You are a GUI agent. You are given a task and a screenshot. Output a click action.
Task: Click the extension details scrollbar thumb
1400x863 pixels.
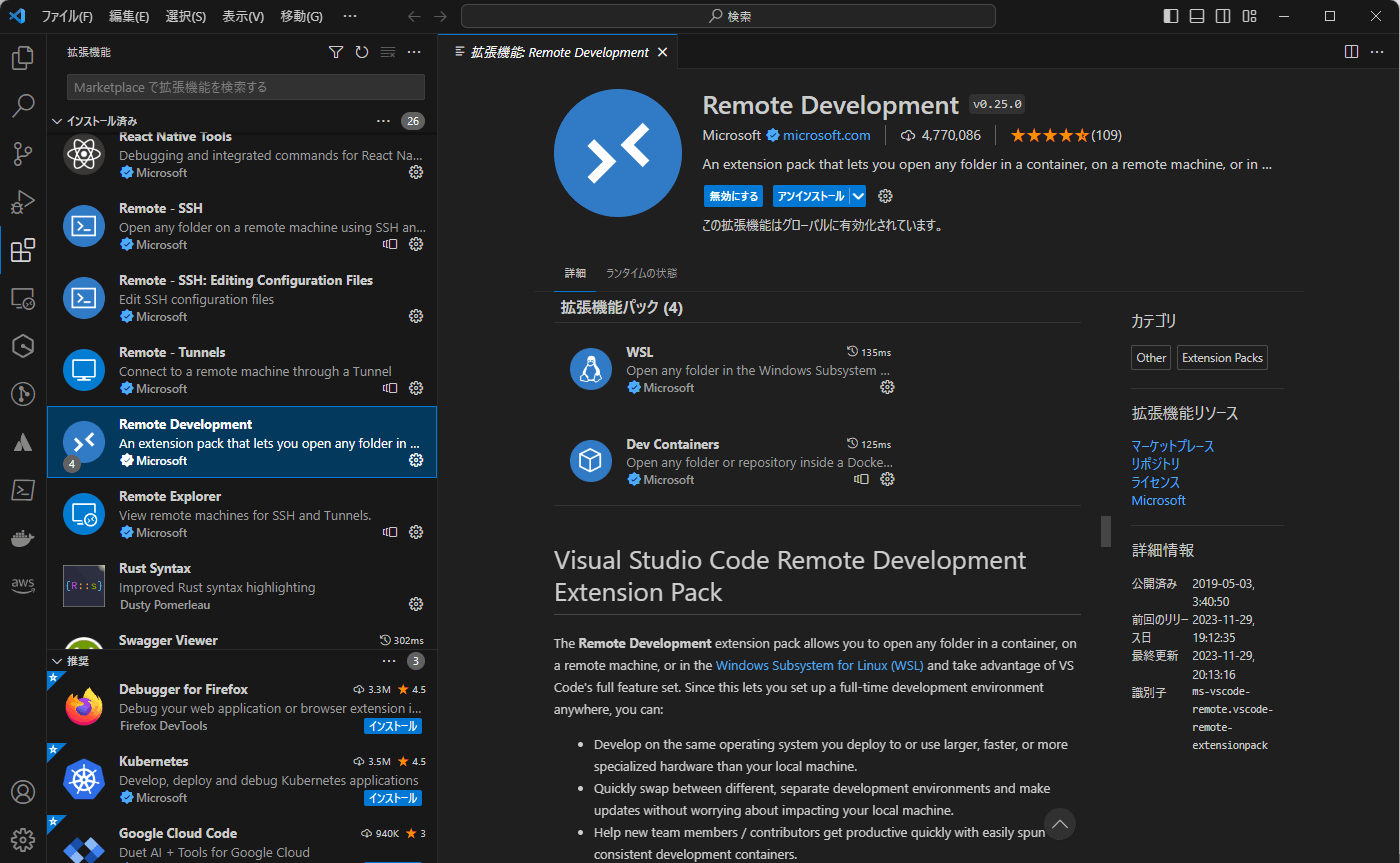pyautogui.click(x=1106, y=531)
